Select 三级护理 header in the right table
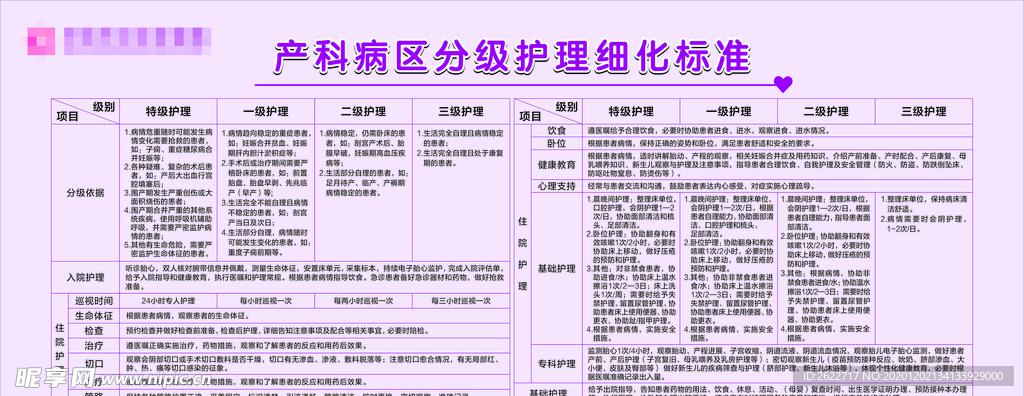This screenshot has height=396, width=1024. pyautogui.click(x=923, y=112)
